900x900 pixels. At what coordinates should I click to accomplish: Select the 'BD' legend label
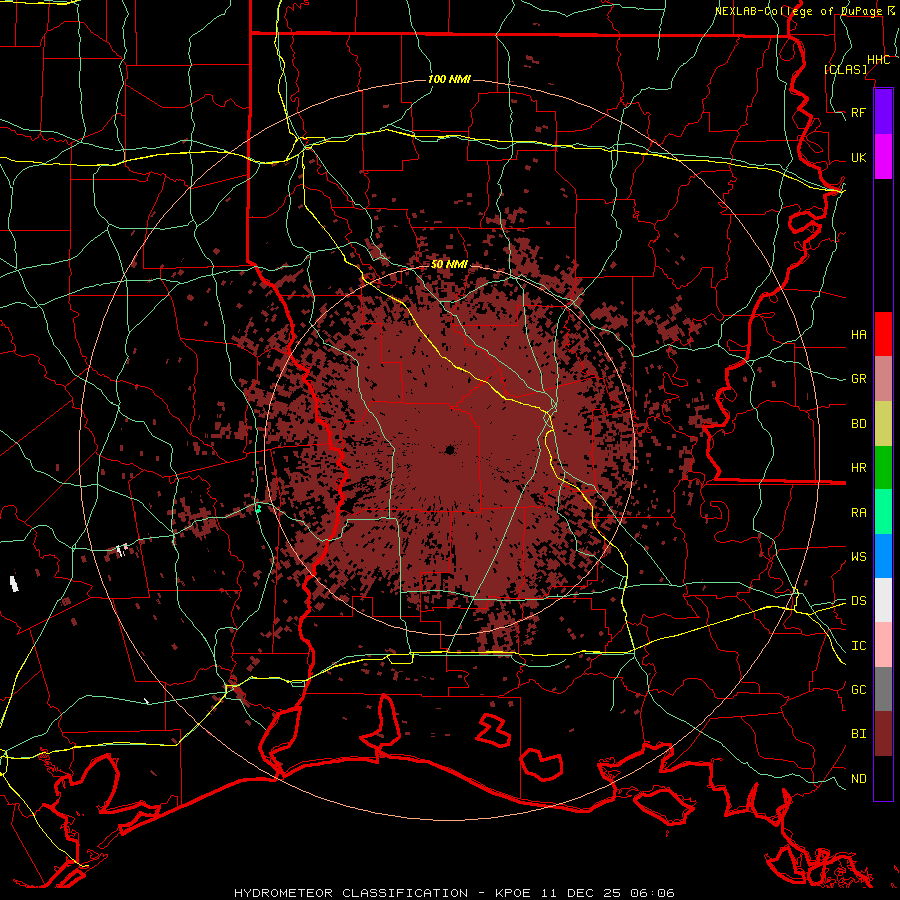tap(858, 424)
